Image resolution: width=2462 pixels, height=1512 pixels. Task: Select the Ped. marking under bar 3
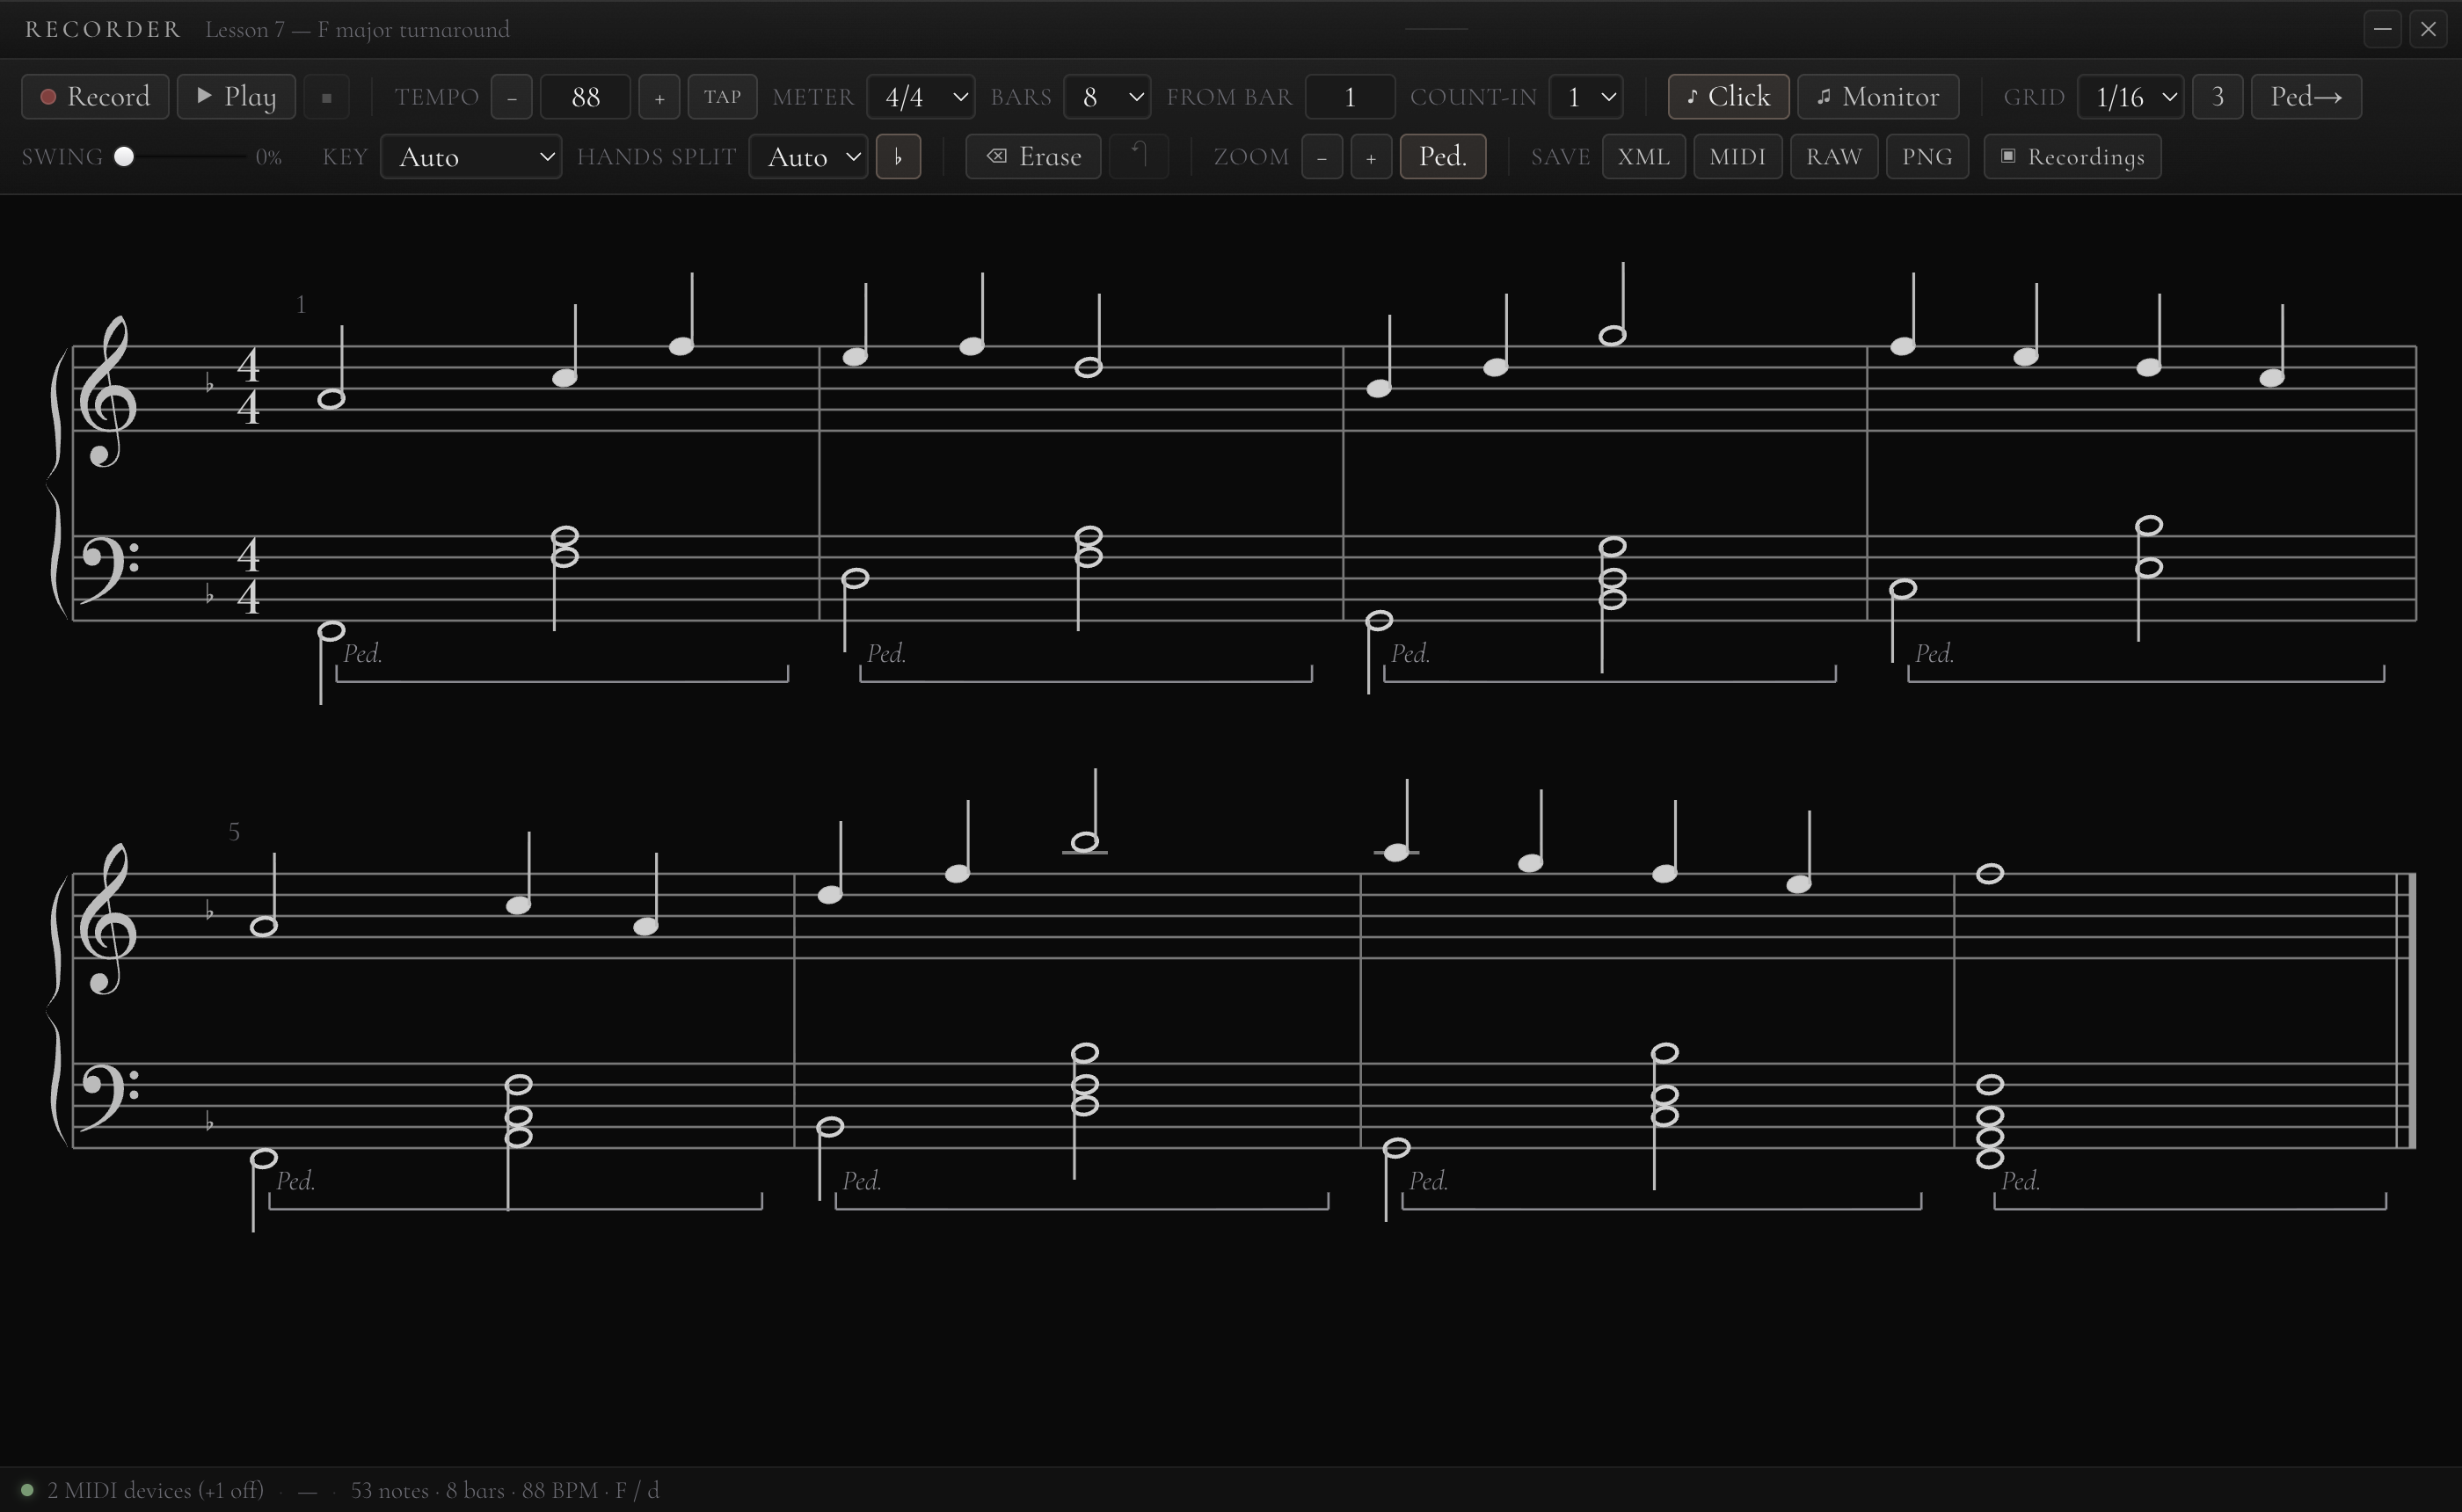click(1411, 654)
